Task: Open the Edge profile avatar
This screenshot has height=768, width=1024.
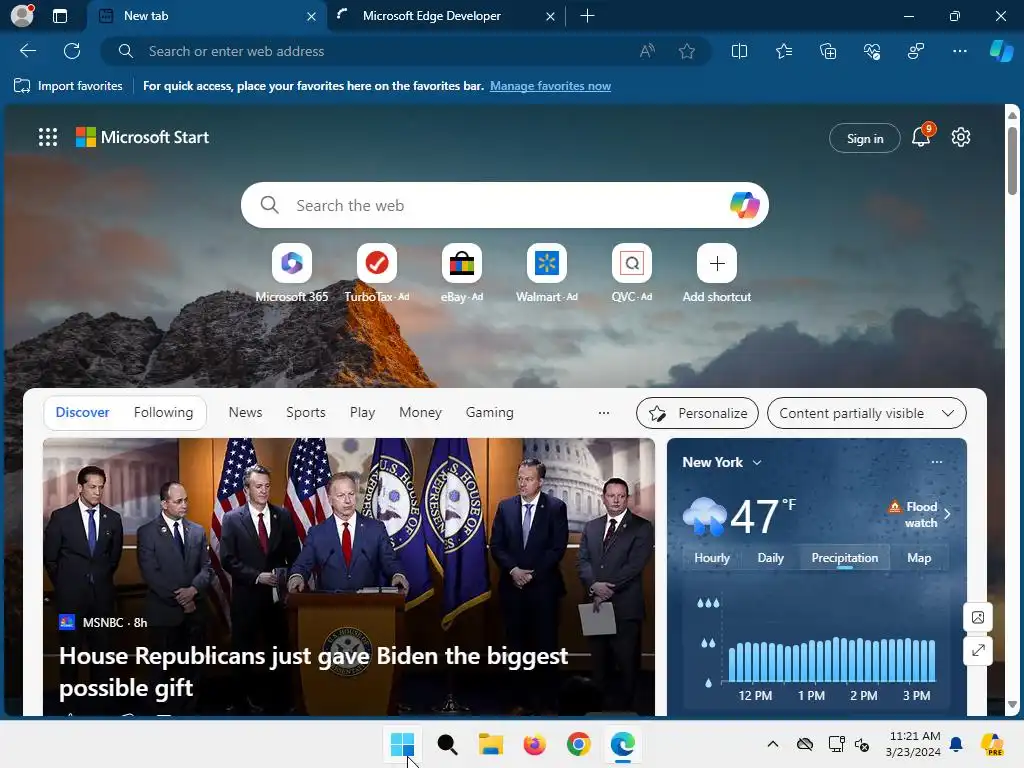Action: pyautogui.click(x=22, y=16)
